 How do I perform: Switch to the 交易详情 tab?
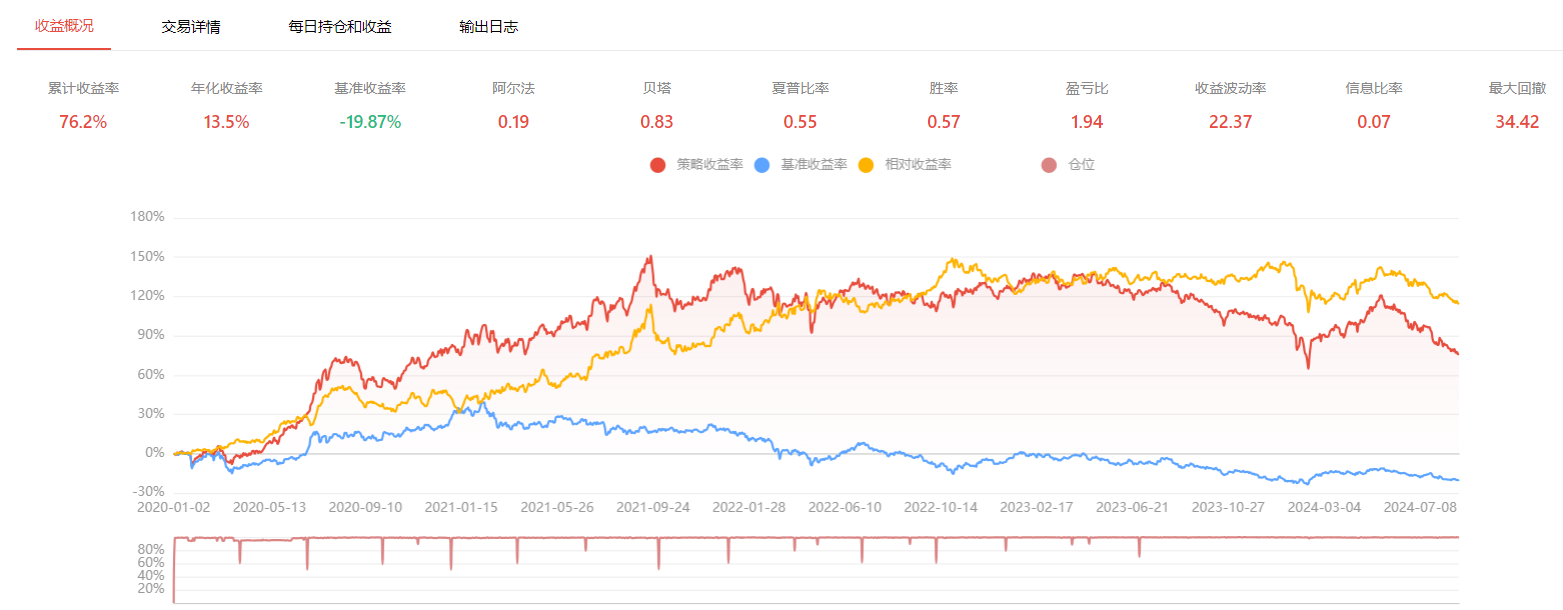[191, 27]
